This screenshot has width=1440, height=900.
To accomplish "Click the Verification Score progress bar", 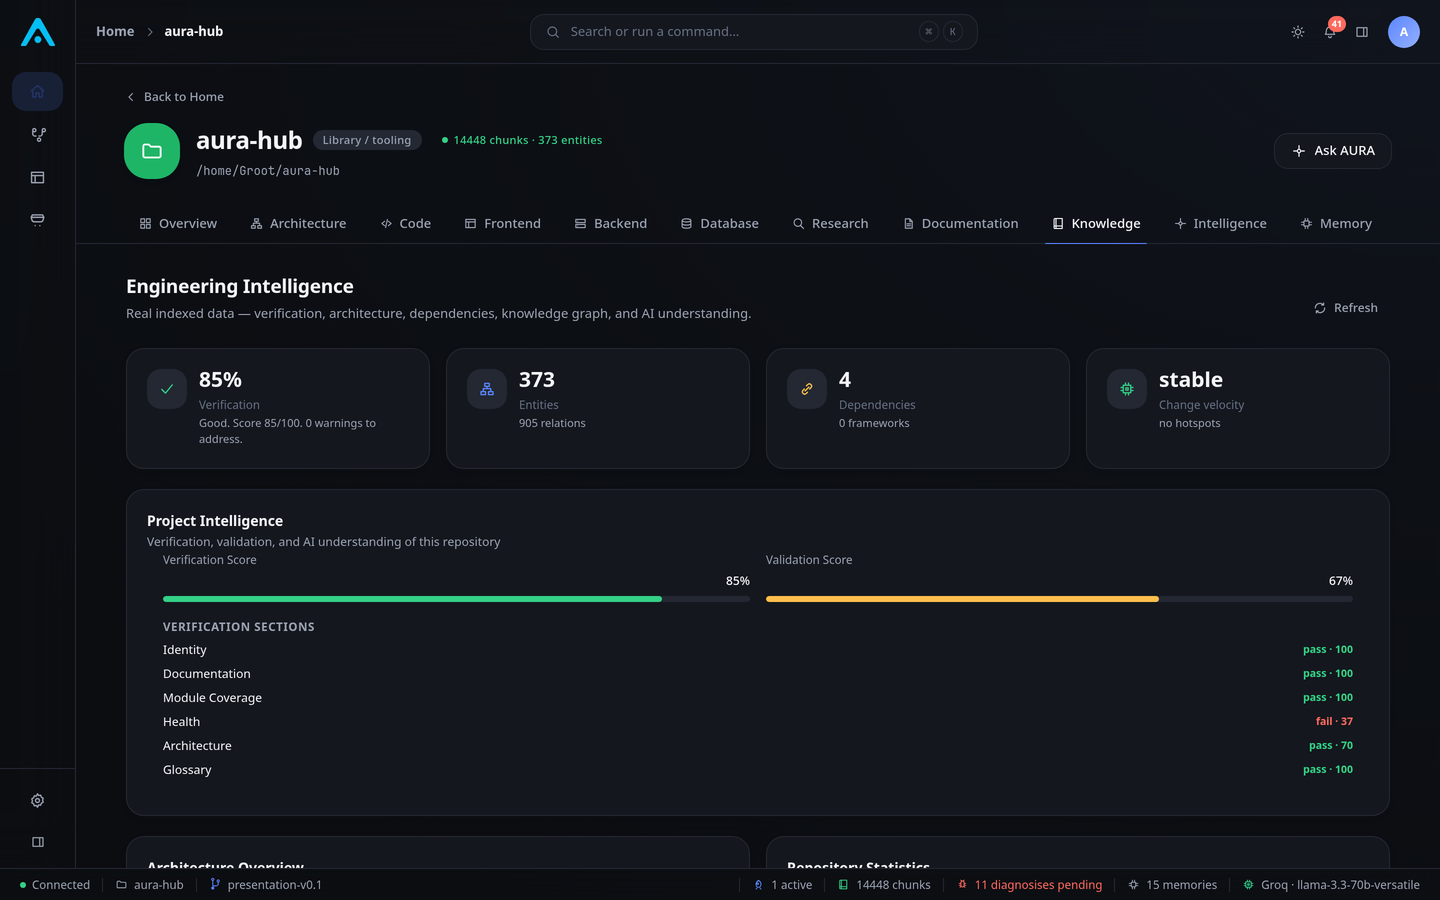I will pos(456,599).
